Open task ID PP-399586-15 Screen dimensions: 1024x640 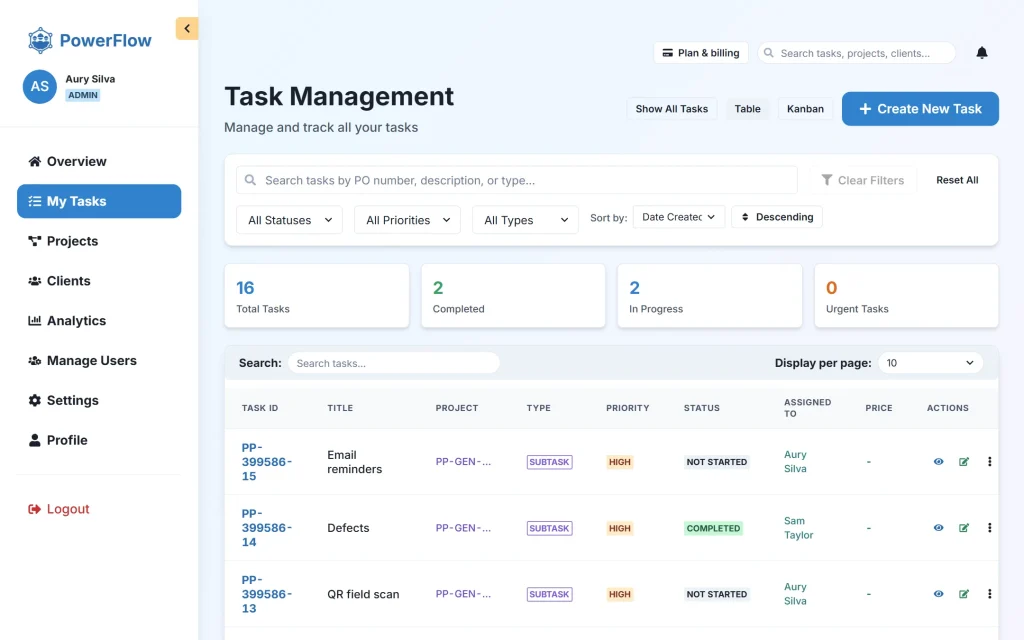(x=266, y=462)
